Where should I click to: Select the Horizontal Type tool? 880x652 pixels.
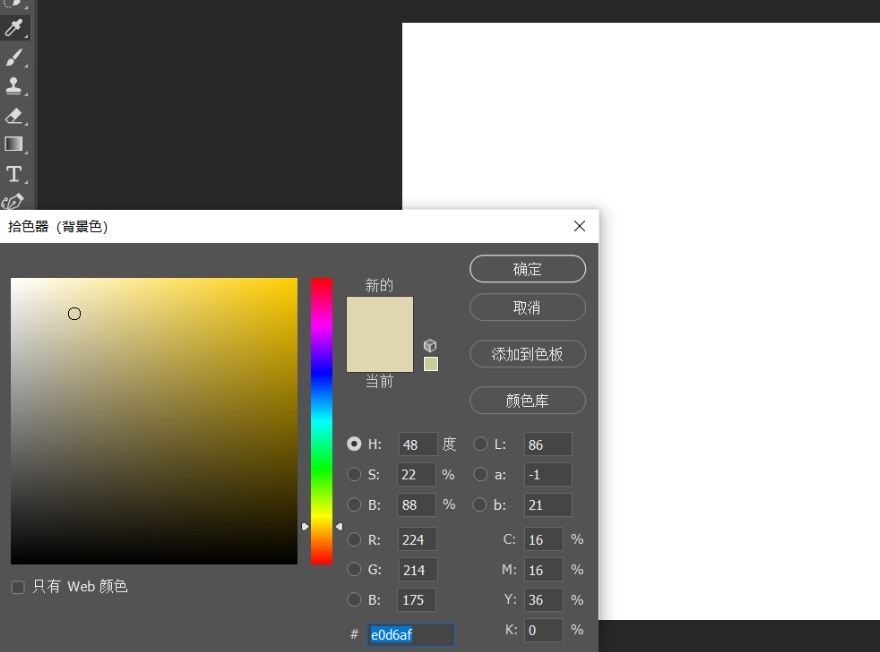[15, 172]
